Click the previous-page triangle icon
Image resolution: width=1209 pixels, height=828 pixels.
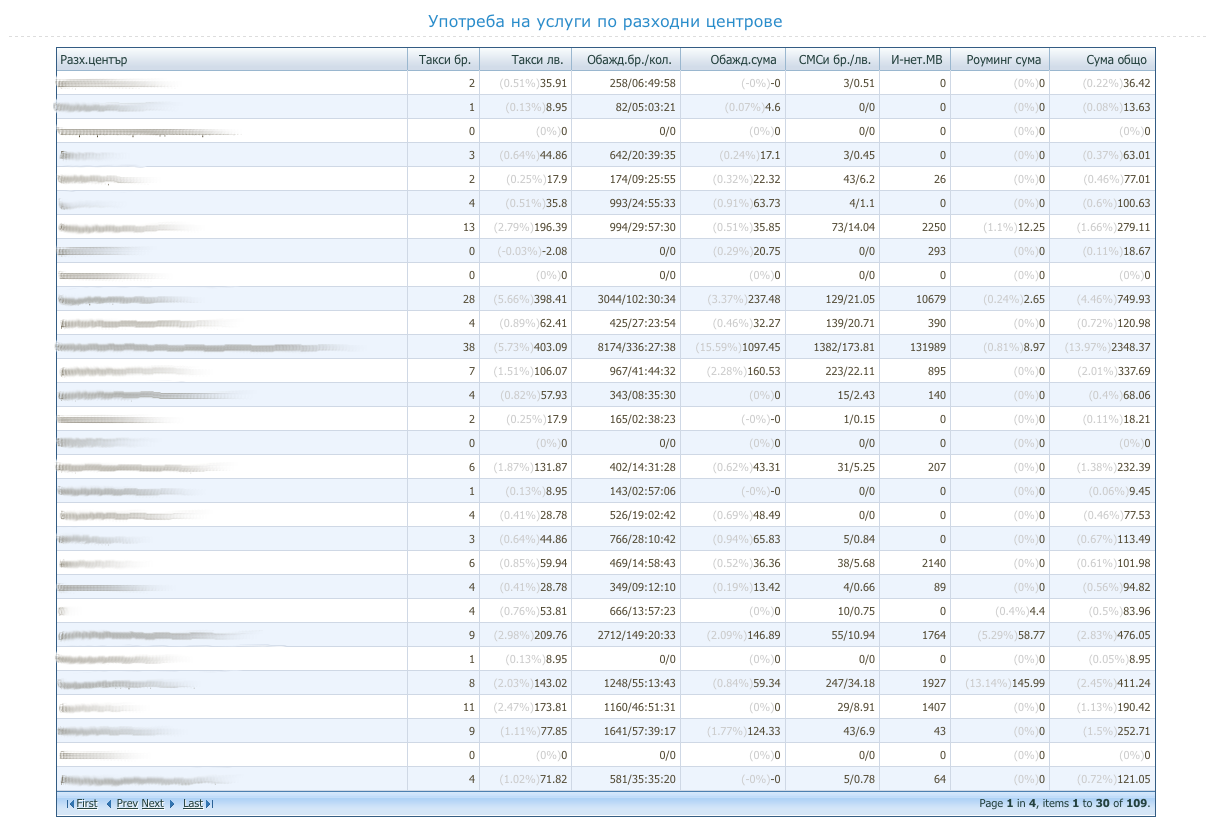109,804
